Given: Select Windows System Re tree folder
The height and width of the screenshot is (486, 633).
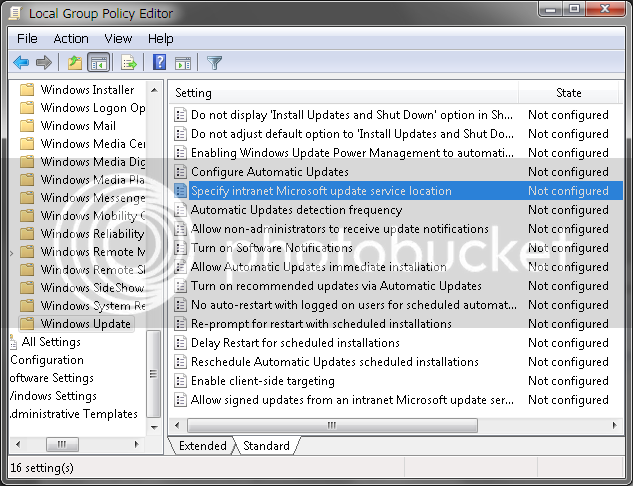Looking at the screenshot, I should (82, 306).
